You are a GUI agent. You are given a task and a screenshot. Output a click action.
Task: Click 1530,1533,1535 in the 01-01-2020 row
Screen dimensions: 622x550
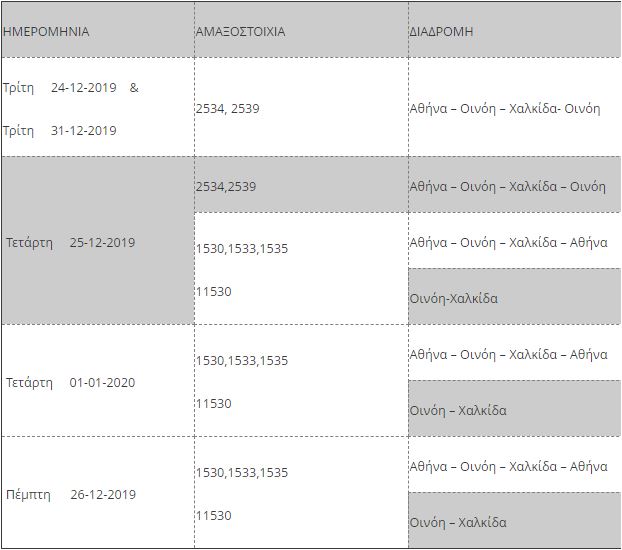[241, 360]
